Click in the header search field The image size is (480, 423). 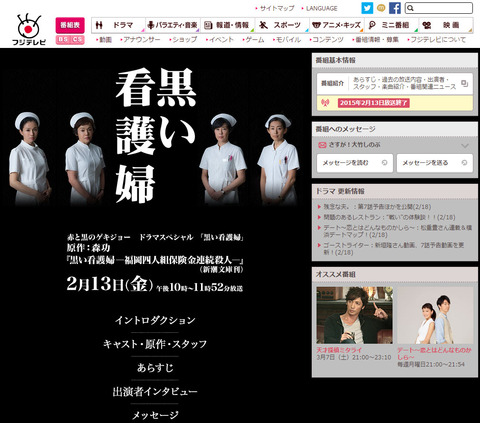pyautogui.click(x=439, y=8)
